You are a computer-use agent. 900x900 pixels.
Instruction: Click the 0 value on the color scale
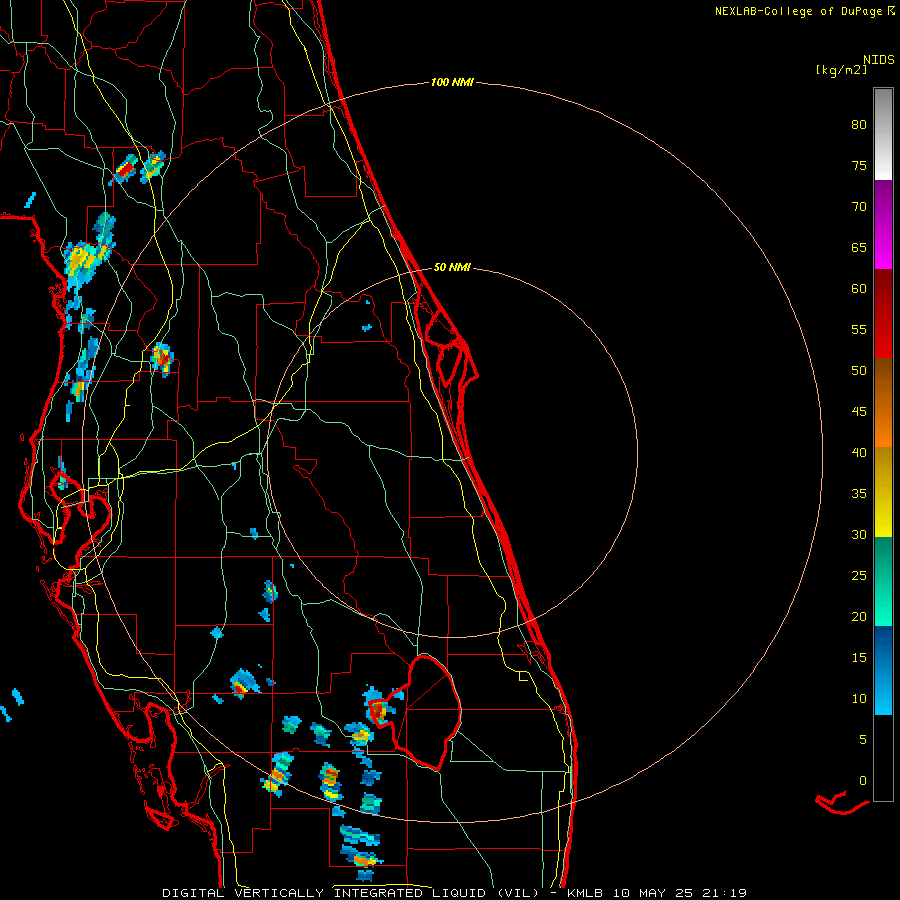863,781
